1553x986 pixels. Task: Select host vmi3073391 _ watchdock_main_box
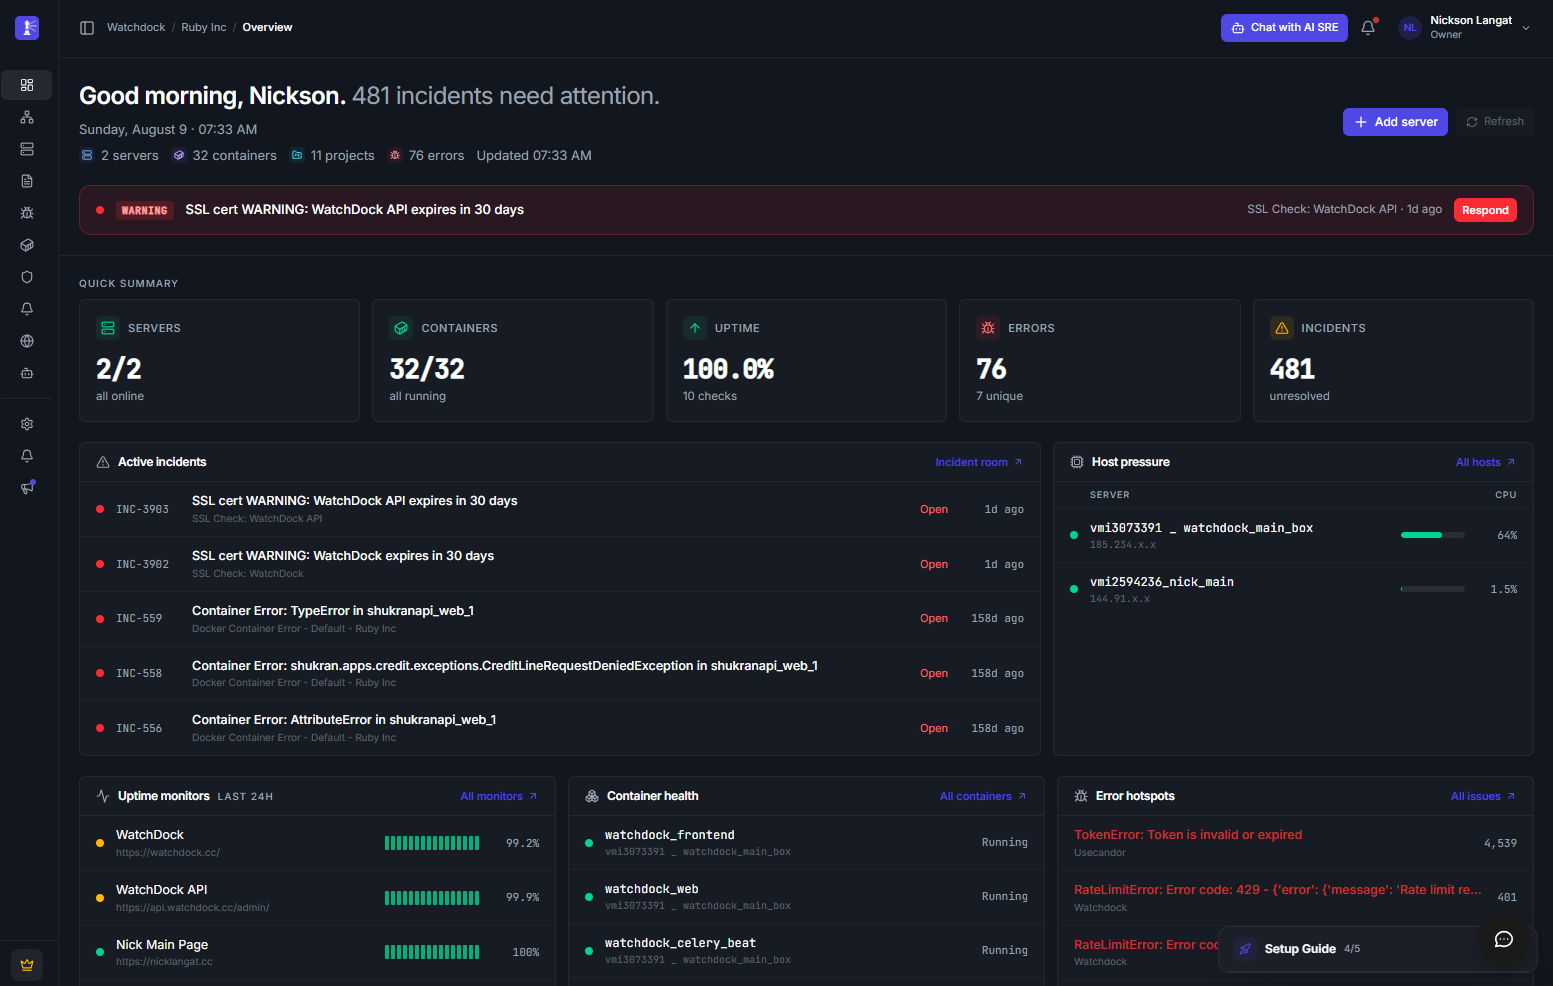click(x=1293, y=535)
